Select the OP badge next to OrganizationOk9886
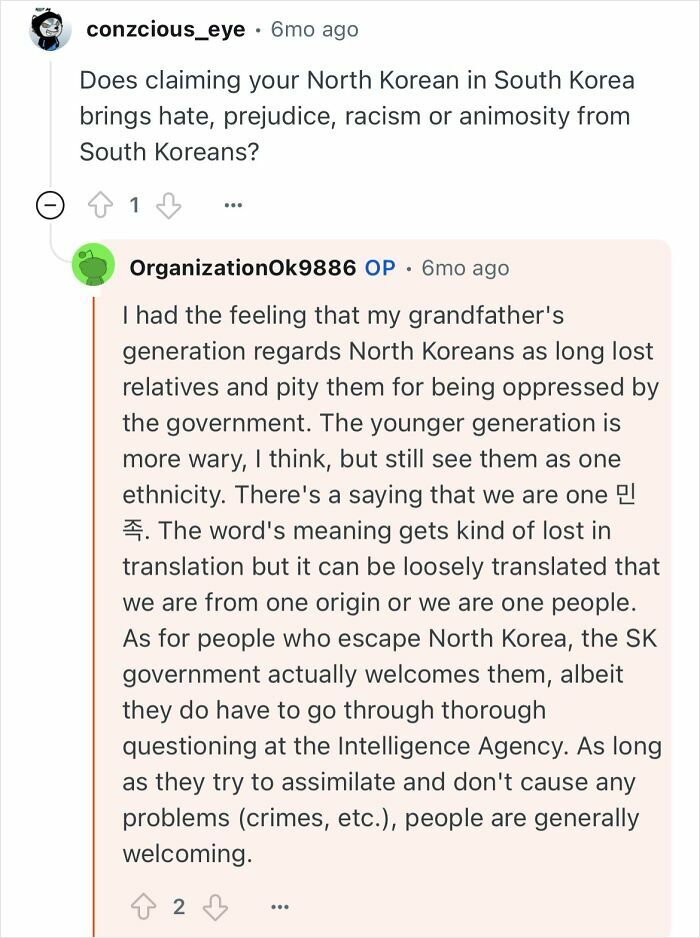The width and height of the screenshot is (700, 938). tap(378, 267)
